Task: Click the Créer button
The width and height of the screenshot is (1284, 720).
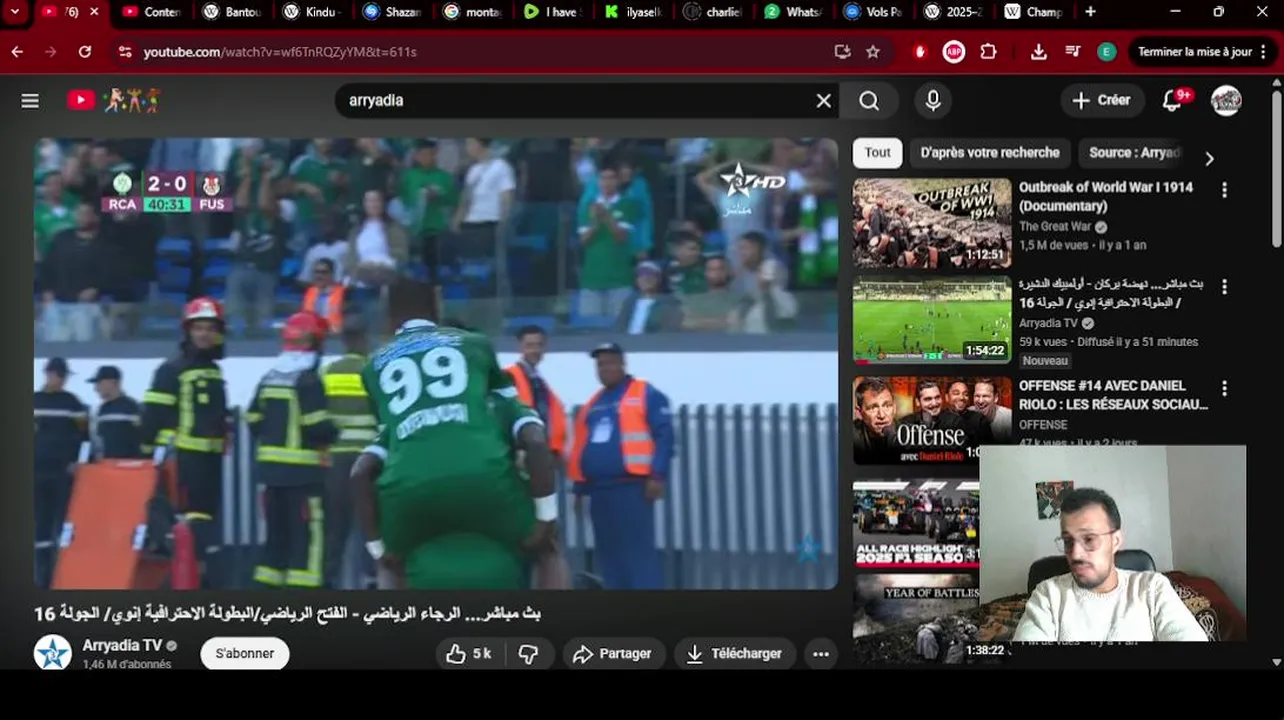Action: tap(1102, 100)
